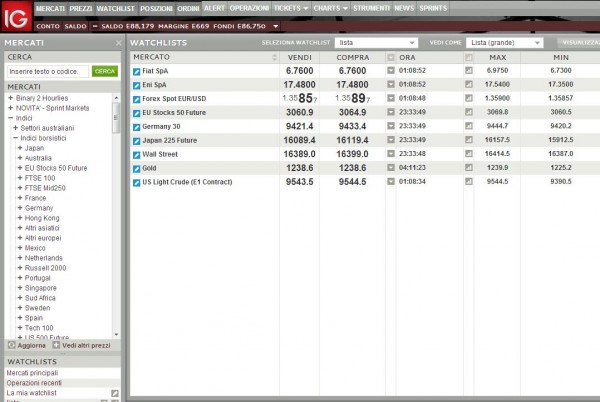The image size is (600, 402).
Task: Click the Aggiorna refresh icon
Action: (11, 345)
